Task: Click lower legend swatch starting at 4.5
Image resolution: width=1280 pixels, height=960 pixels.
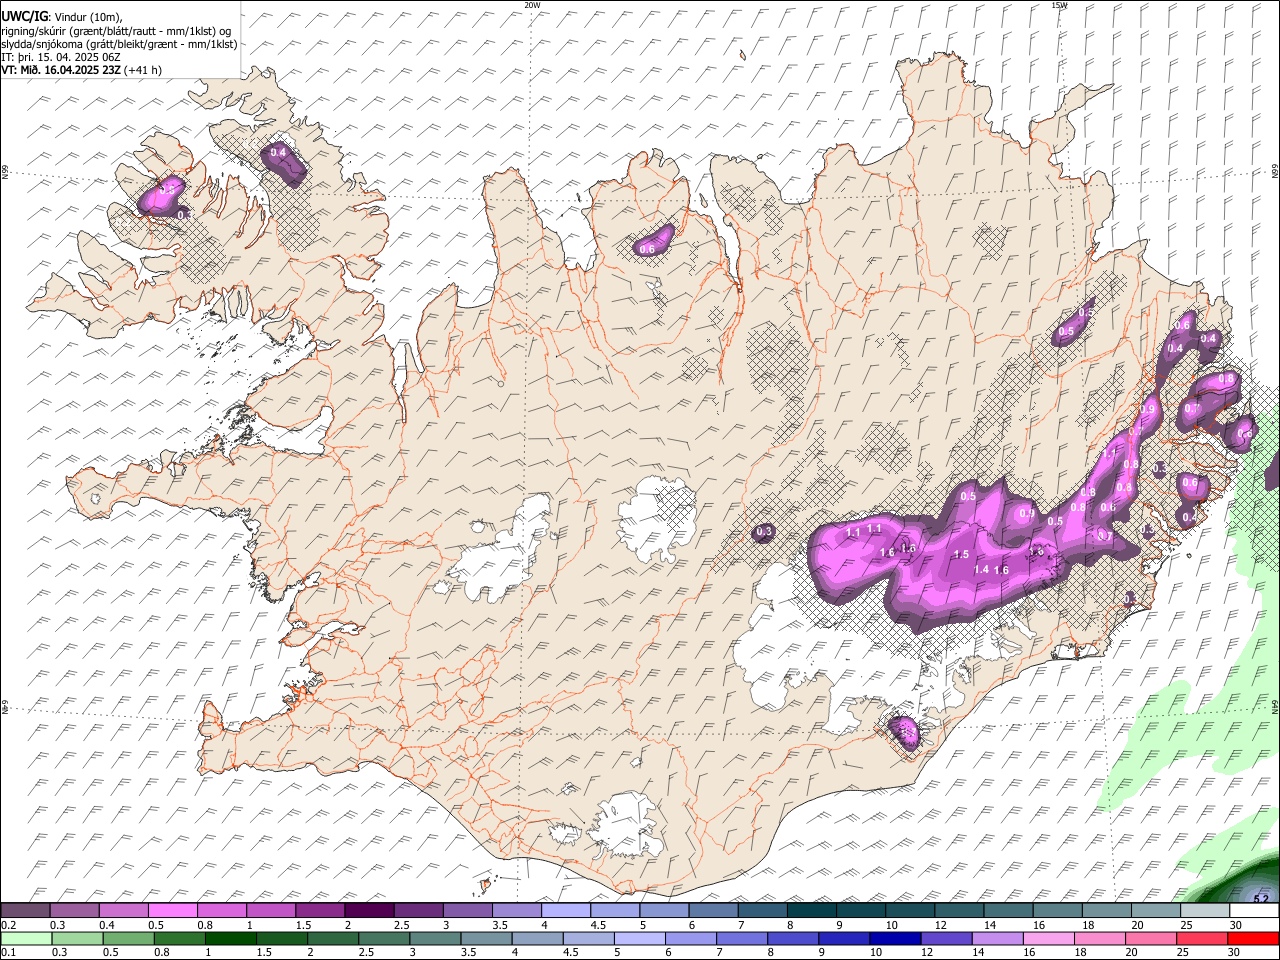Action: pos(587,939)
